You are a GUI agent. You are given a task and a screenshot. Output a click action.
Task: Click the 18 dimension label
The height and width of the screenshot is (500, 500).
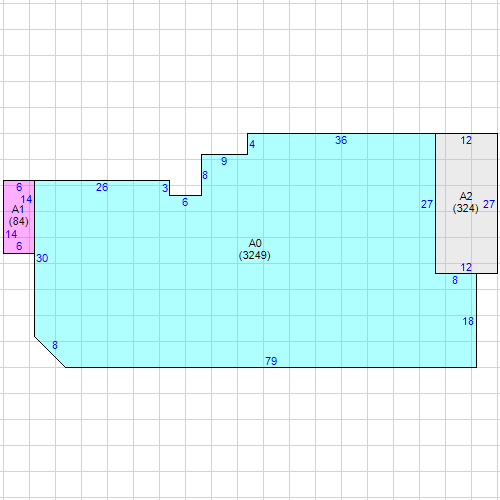[x=468, y=321]
